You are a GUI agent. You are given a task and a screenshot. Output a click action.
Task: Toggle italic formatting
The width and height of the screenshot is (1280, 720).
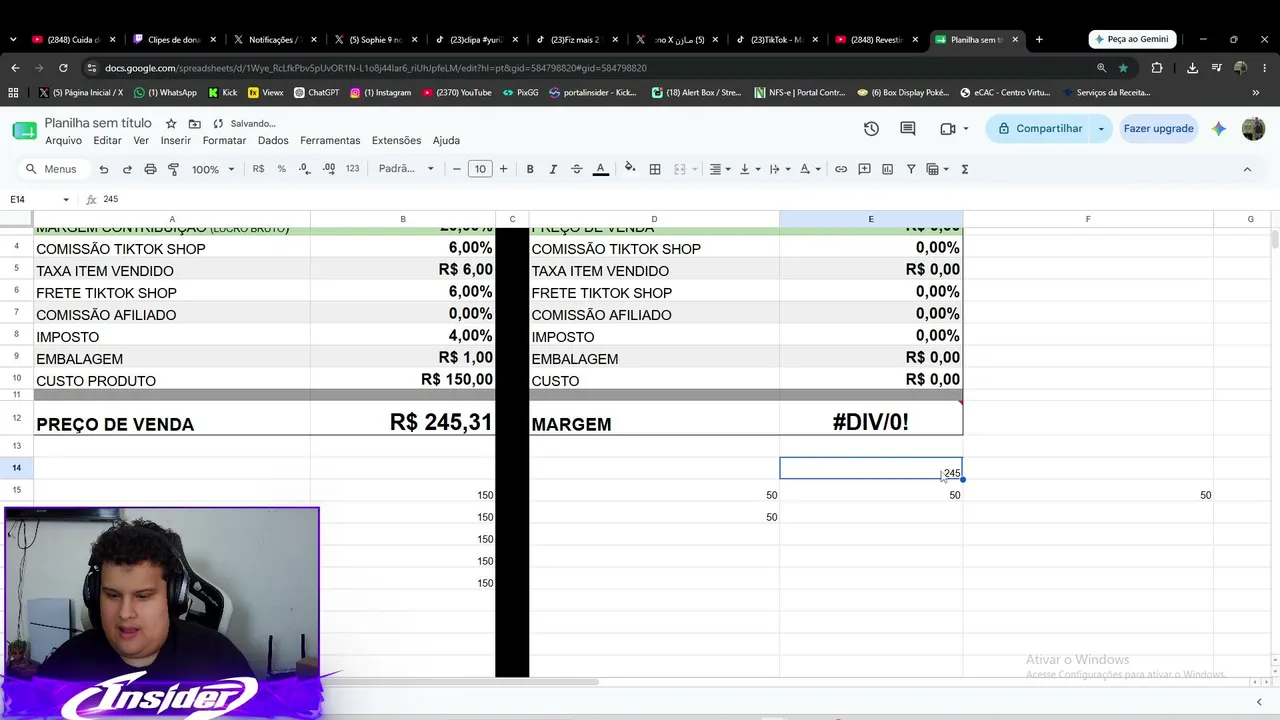(553, 169)
